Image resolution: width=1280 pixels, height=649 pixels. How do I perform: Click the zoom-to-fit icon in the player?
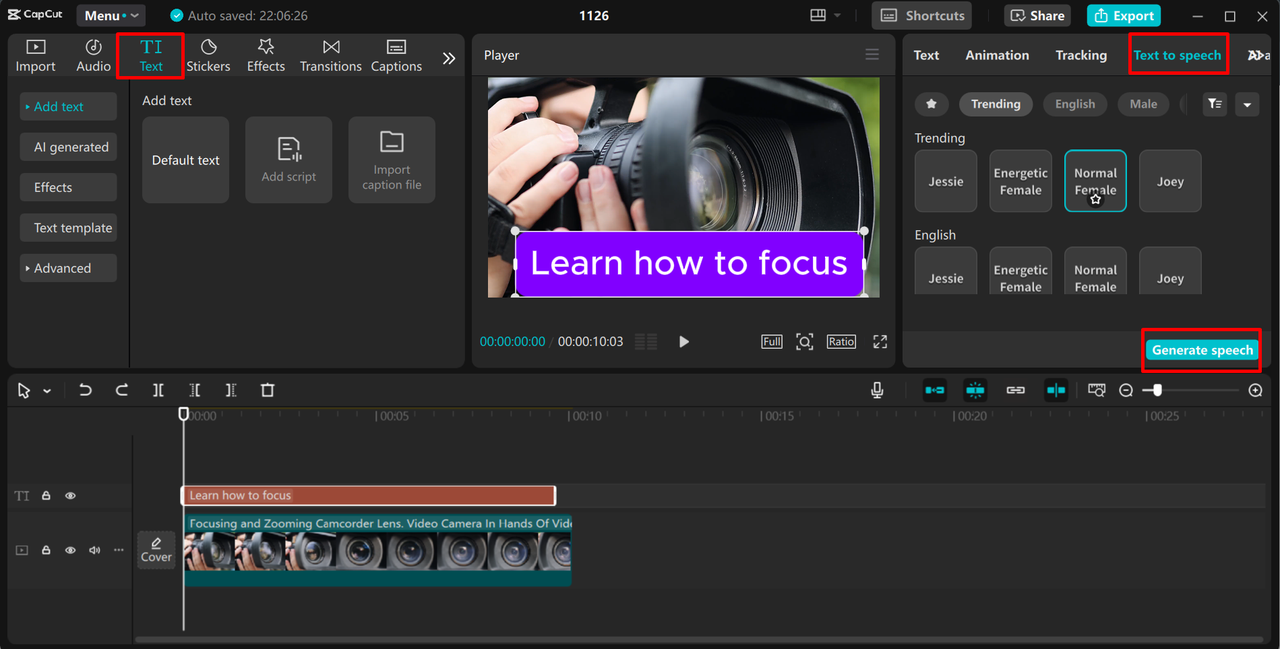click(x=804, y=341)
